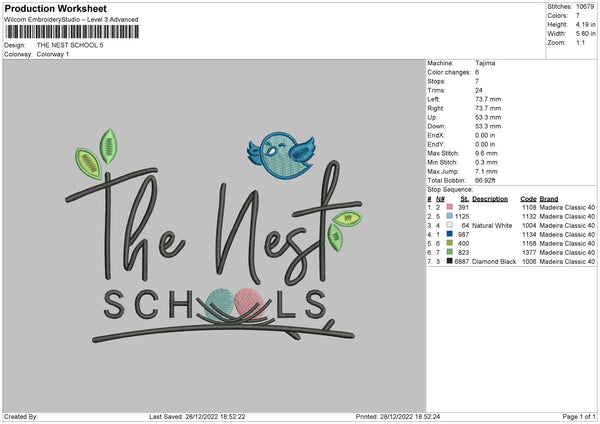Select the light blue swatch for code 1132
The image size is (600, 424).
point(449,216)
